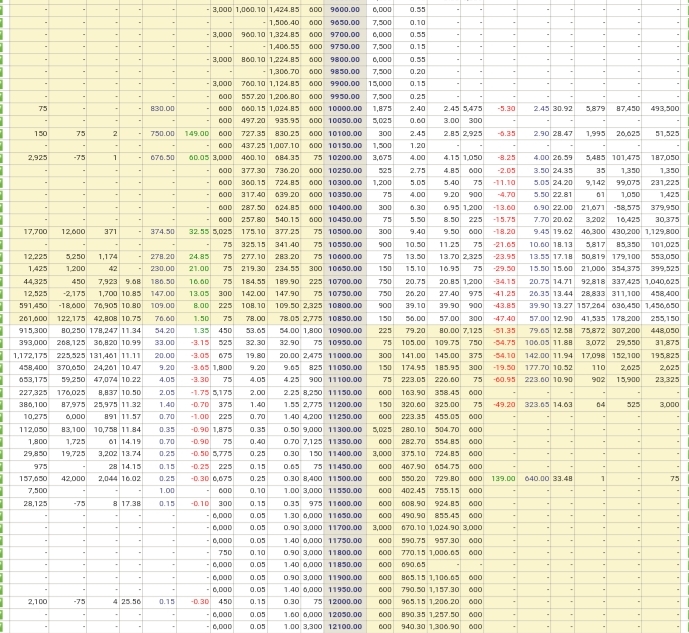Click strike 10250.00 cell

point(345,170)
